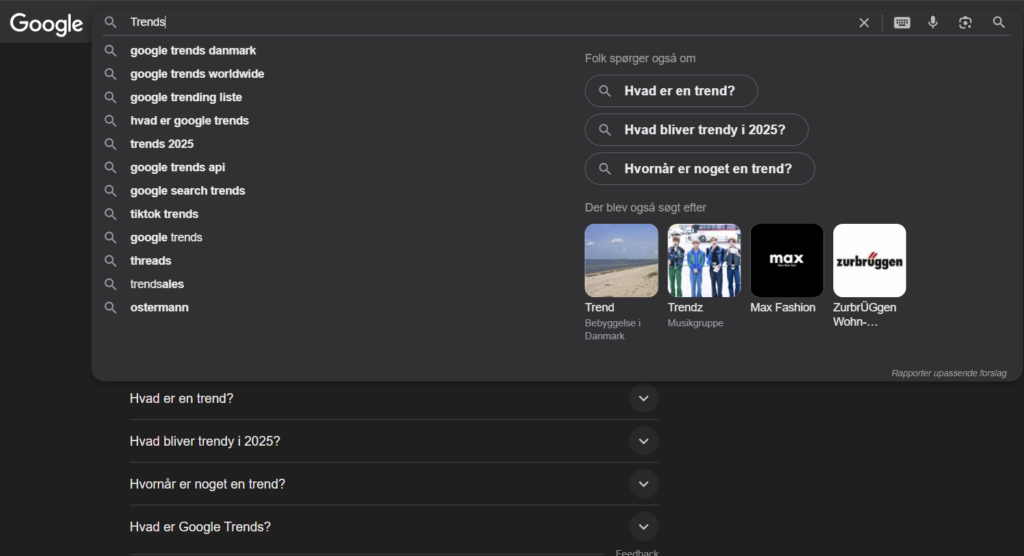Click the Hvad bliver trendy i 2025? chip
The width and height of the screenshot is (1024, 556).
tap(696, 130)
